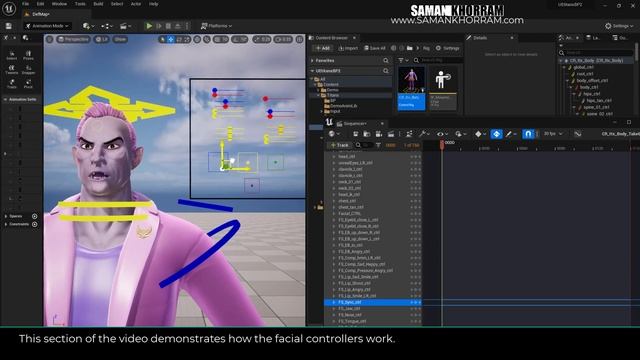Open the cinematics clapperboard dropdown
640x360 pixels.
(x=125, y=26)
